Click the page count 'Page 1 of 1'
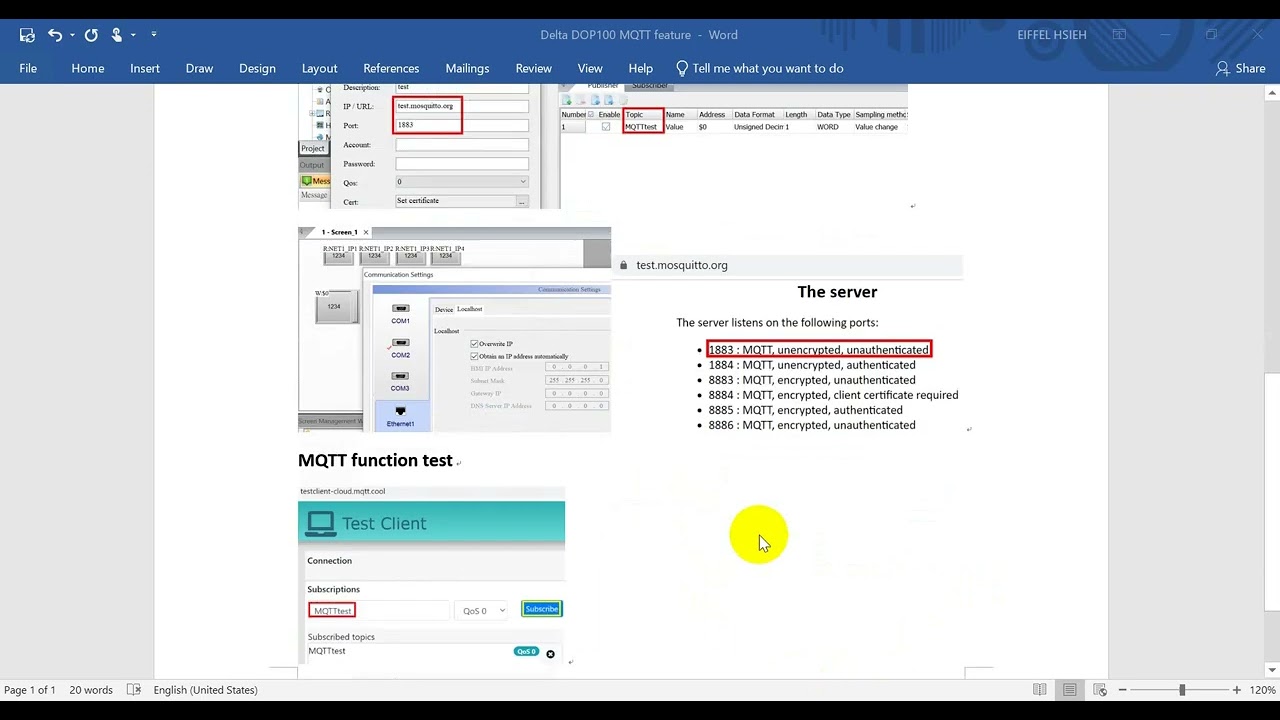This screenshot has height=720, width=1280. (x=30, y=690)
